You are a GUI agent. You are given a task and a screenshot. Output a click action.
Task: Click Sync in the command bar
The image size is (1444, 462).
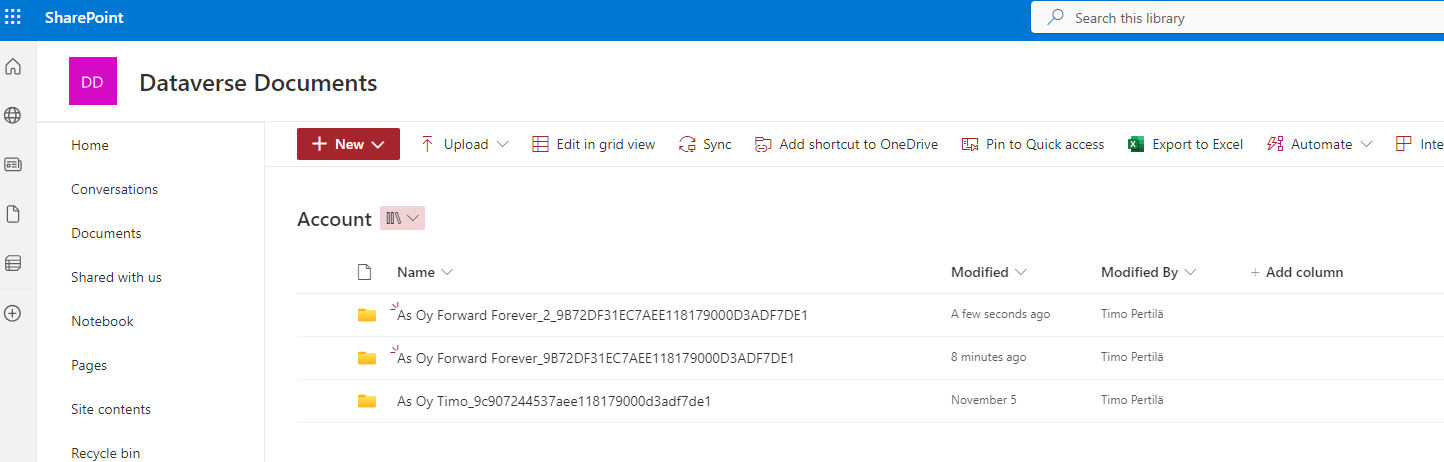[705, 144]
